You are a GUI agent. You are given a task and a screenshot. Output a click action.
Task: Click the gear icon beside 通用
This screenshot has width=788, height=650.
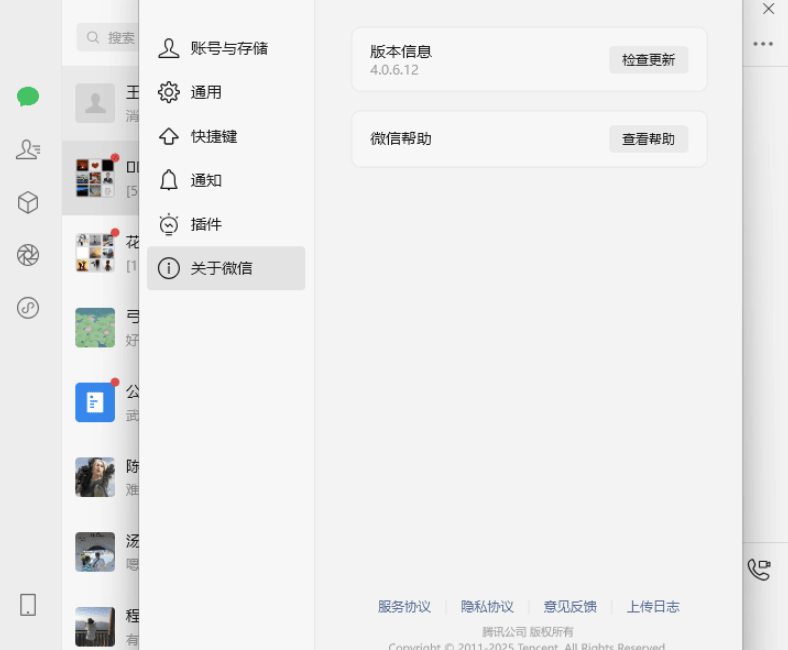[x=169, y=92]
